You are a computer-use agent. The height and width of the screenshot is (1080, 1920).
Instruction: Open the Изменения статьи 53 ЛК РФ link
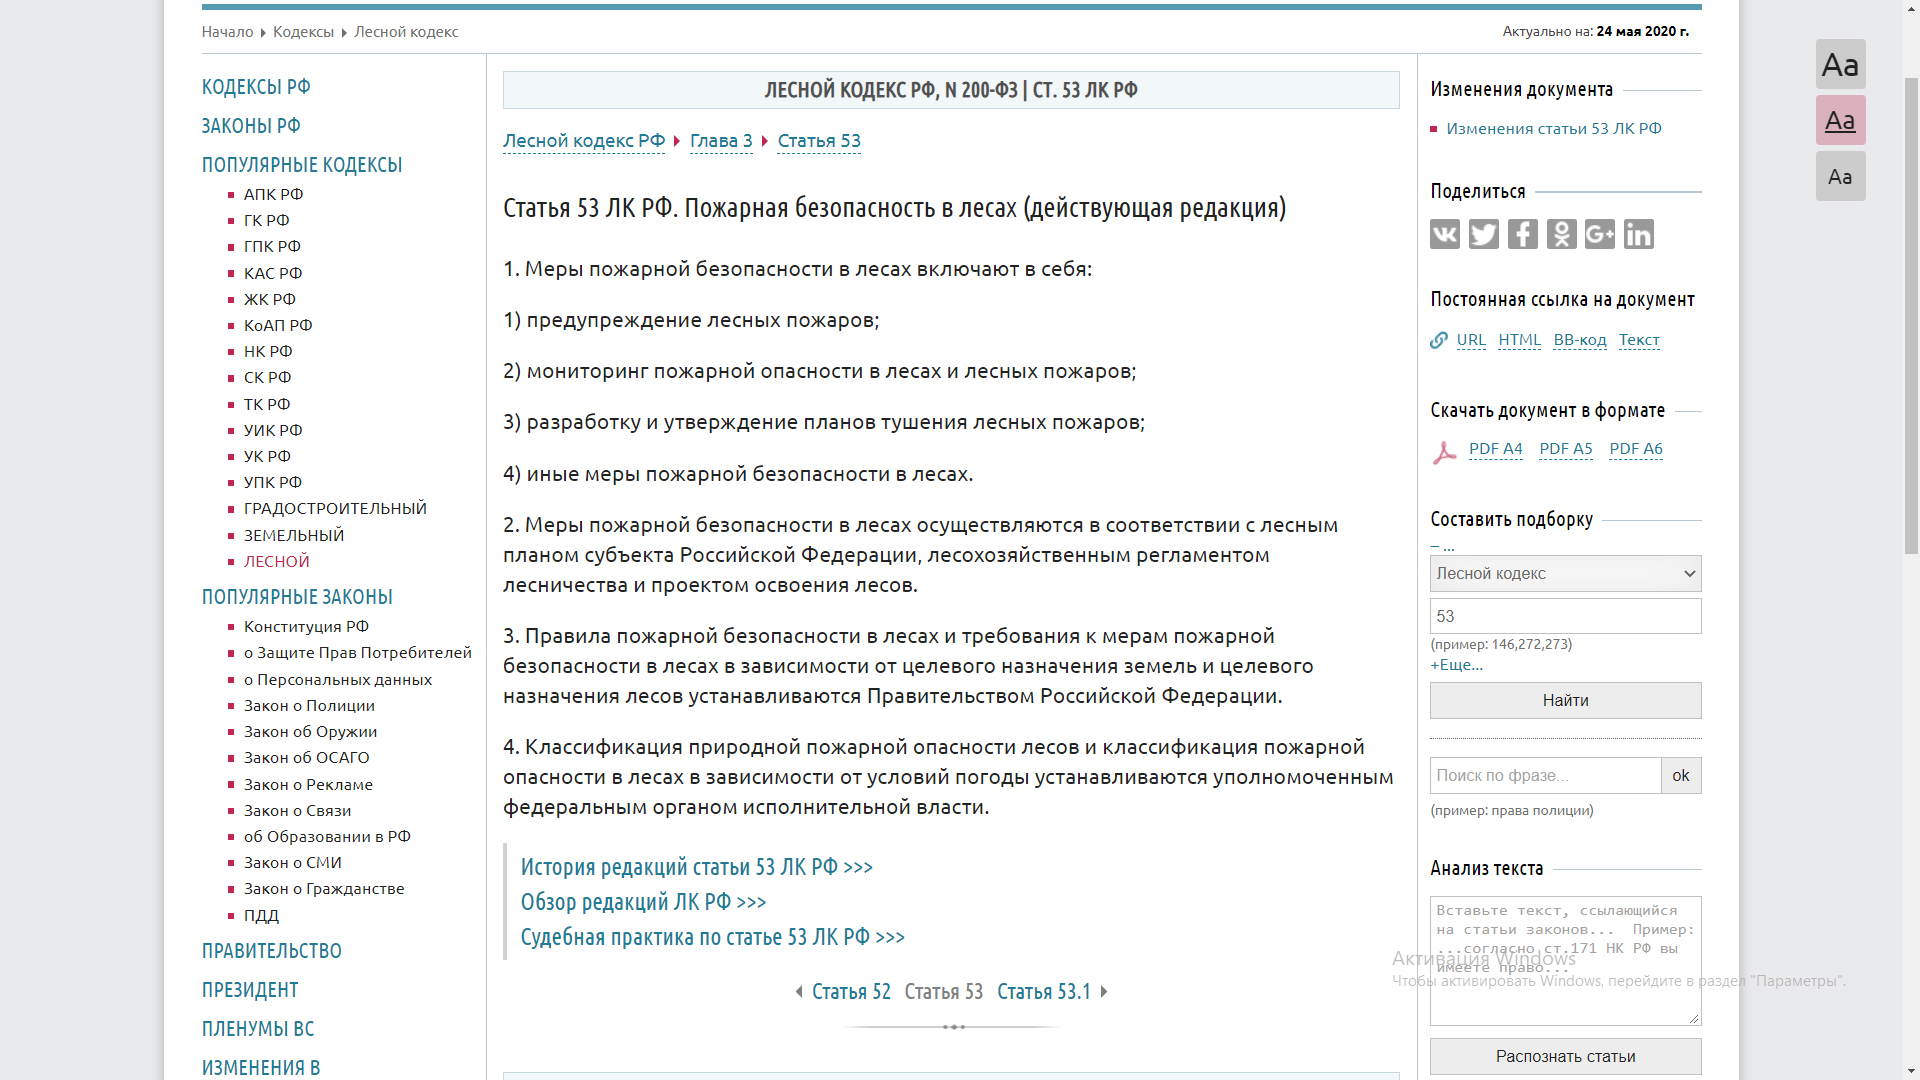coord(1554,129)
